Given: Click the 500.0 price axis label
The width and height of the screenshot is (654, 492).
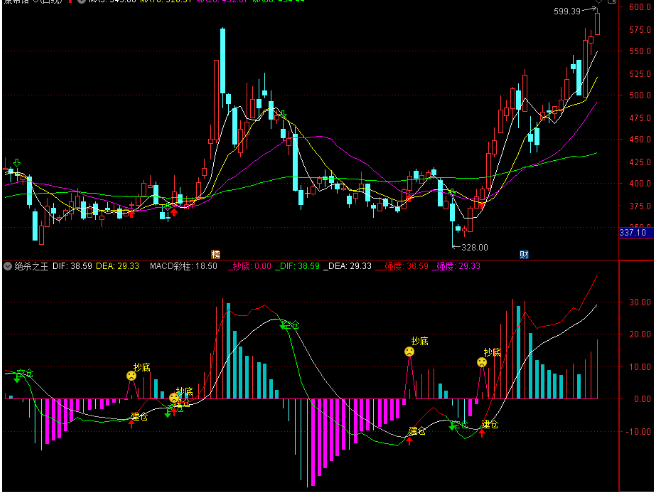Looking at the screenshot, I should (x=641, y=95).
